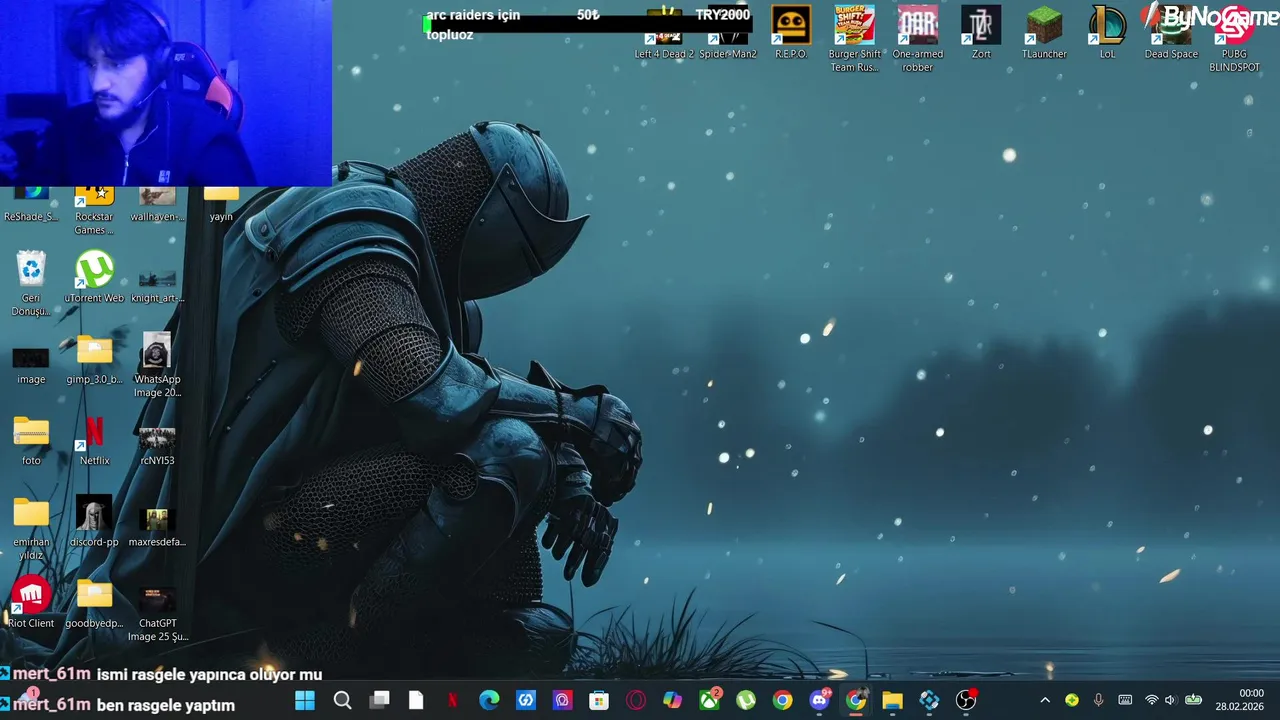The width and height of the screenshot is (1280, 720).
Task: Open Task View in taskbar
Action: [379, 700]
